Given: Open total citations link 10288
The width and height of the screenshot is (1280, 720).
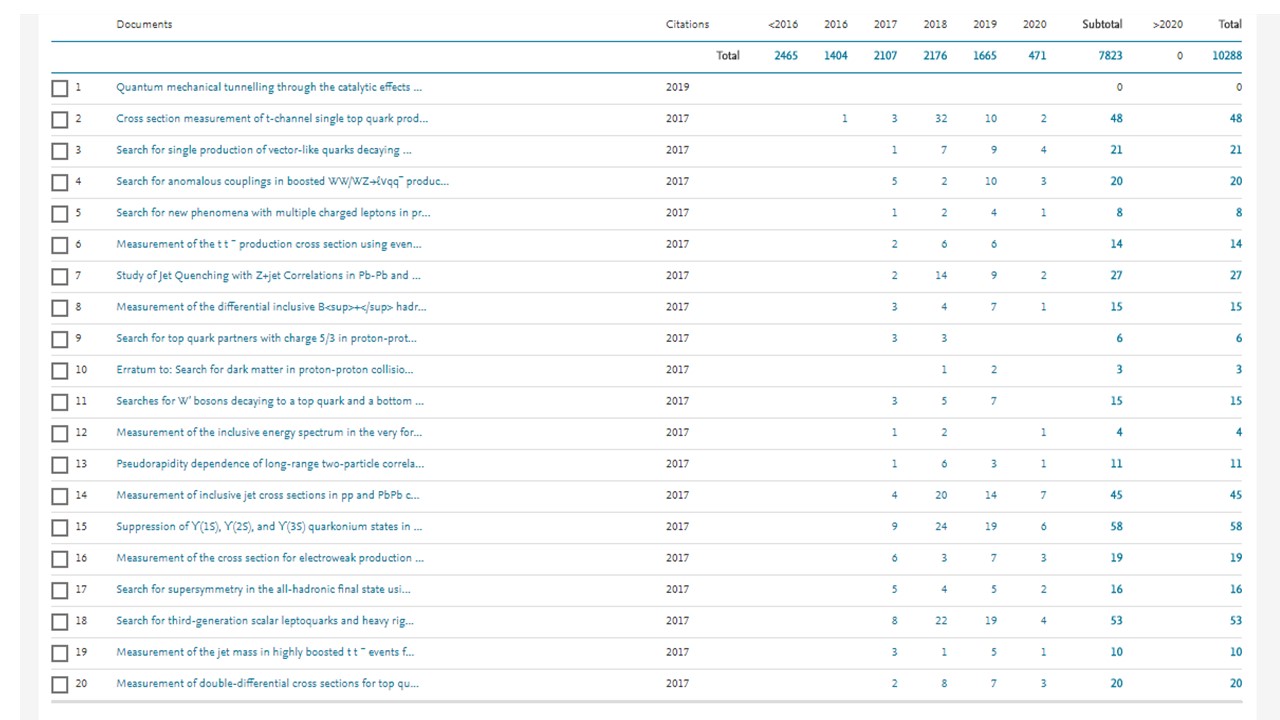Looking at the screenshot, I should (1227, 56).
